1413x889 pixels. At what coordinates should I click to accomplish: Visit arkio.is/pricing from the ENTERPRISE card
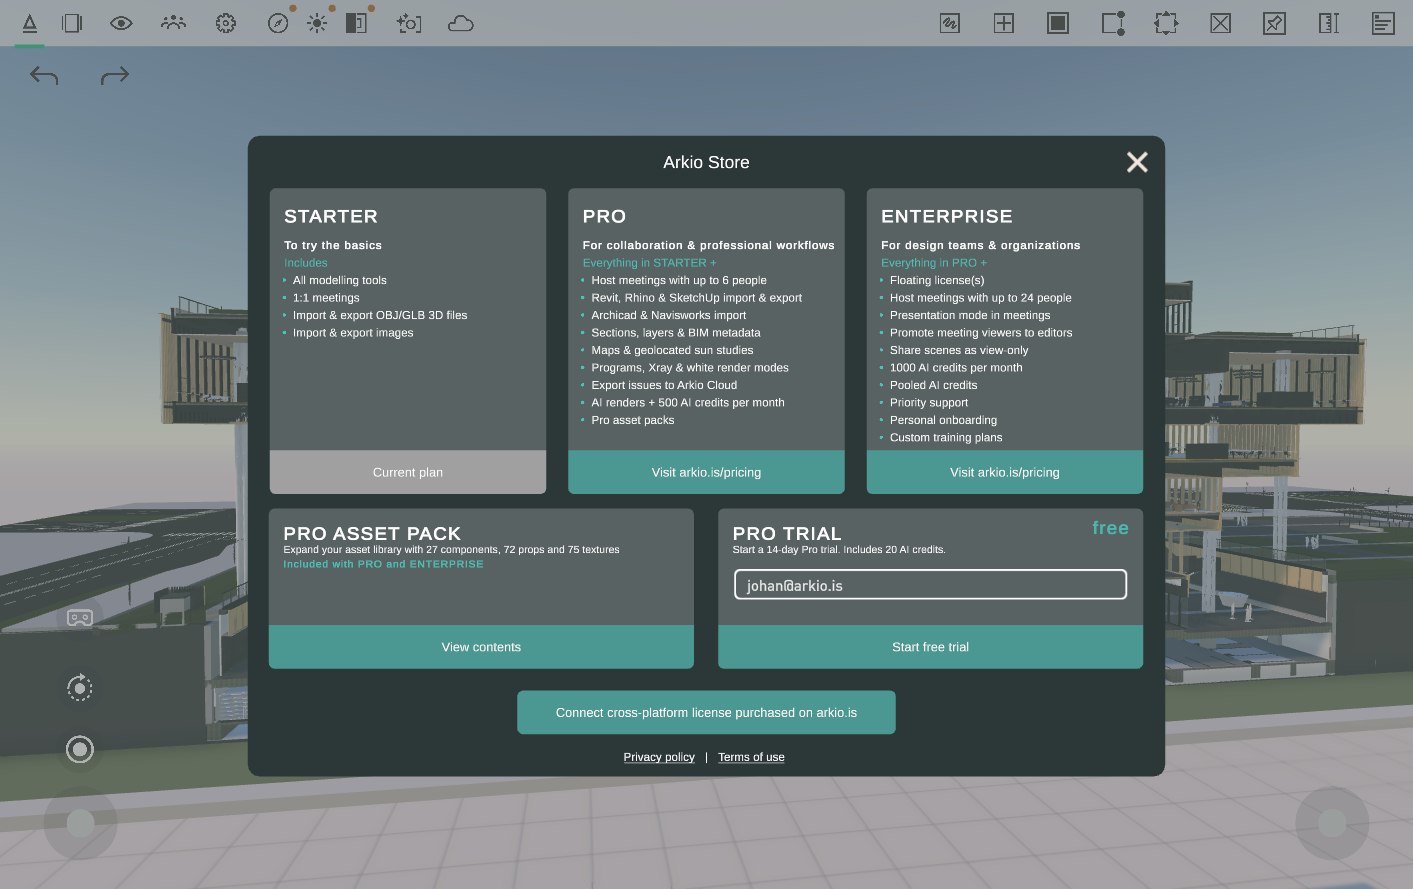pos(1005,472)
